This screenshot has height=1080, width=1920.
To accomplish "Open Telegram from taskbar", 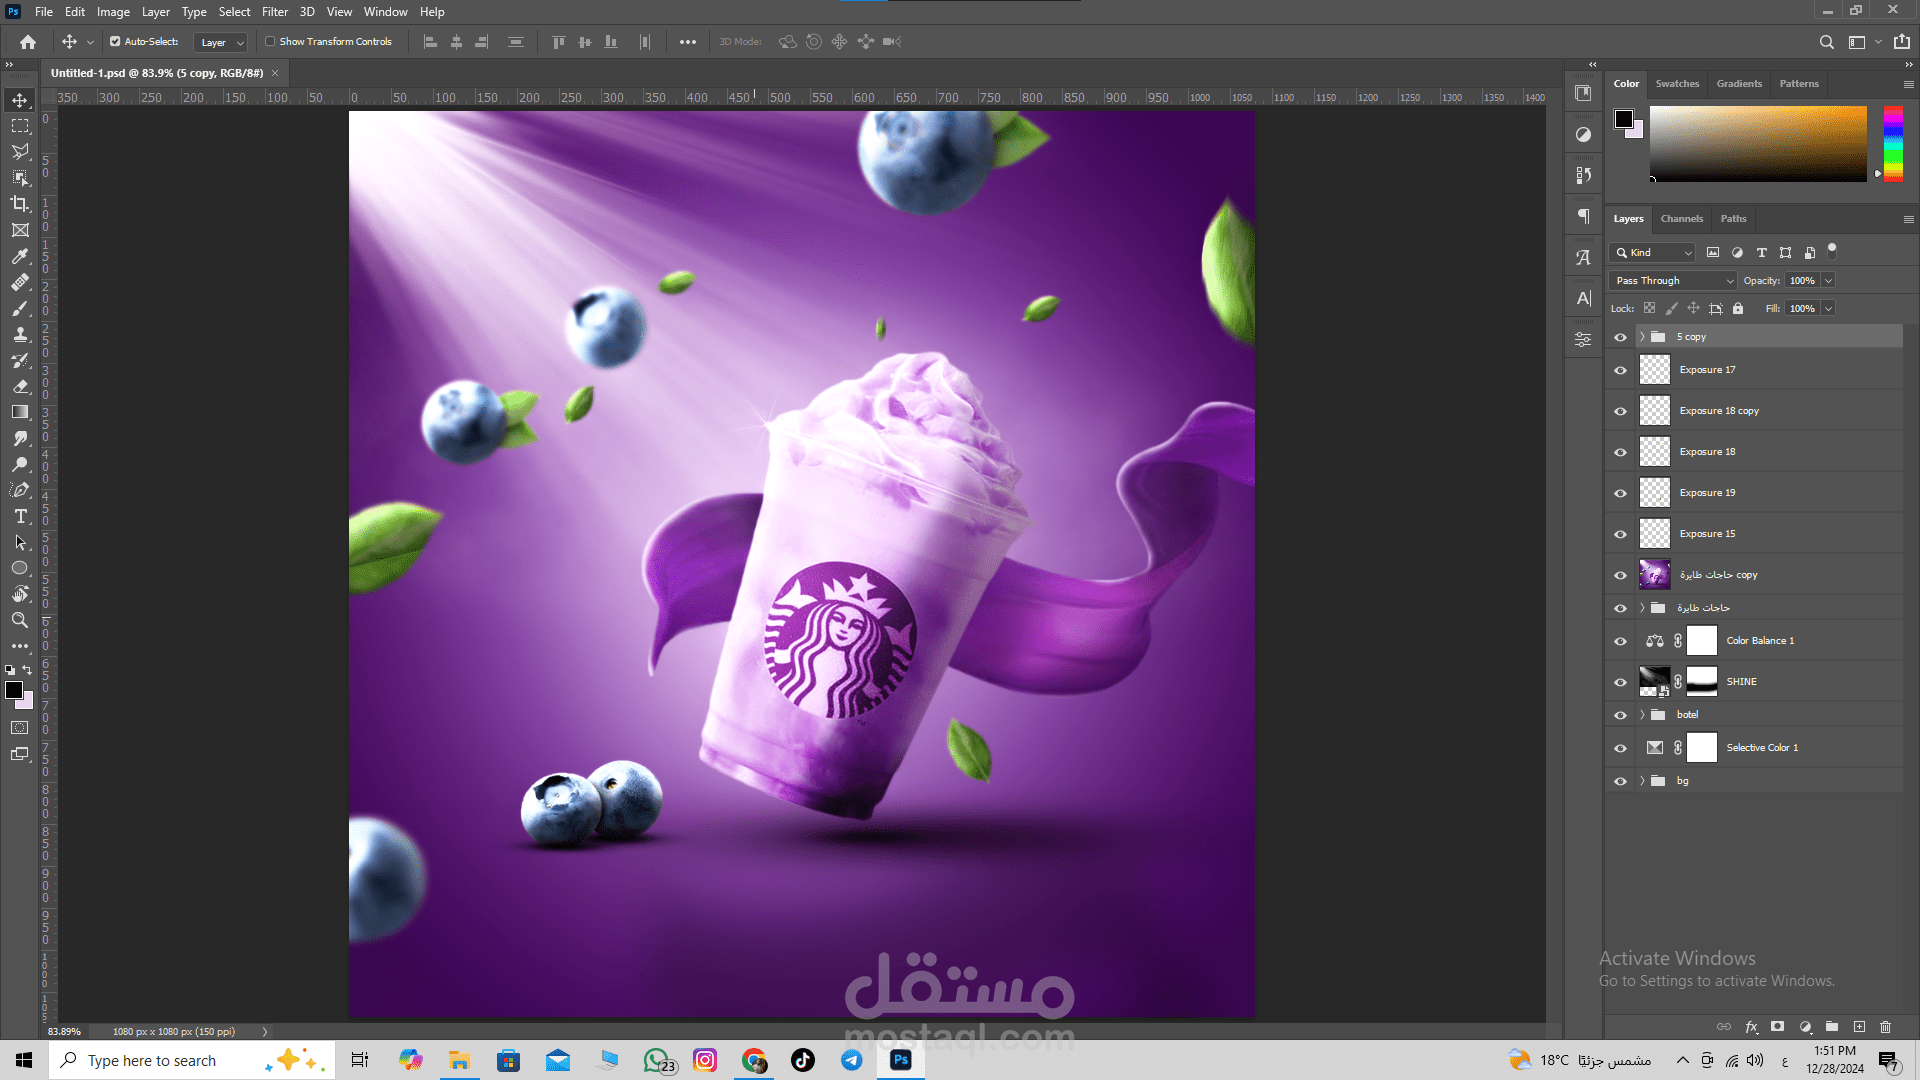I will [852, 1060].
